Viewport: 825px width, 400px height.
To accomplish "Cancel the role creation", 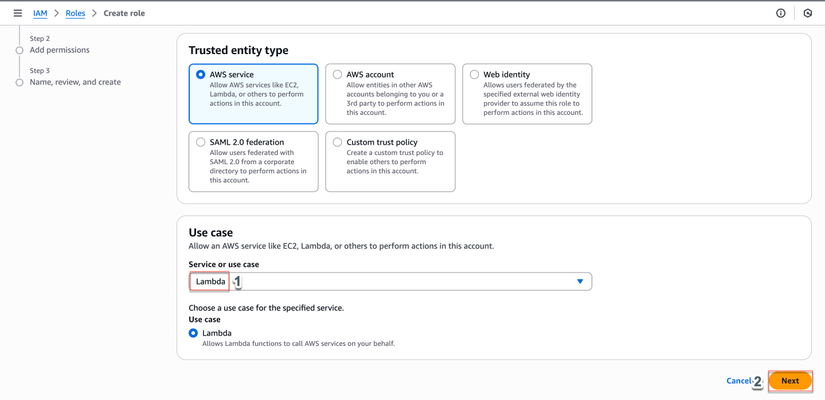I will click(739, 381).
